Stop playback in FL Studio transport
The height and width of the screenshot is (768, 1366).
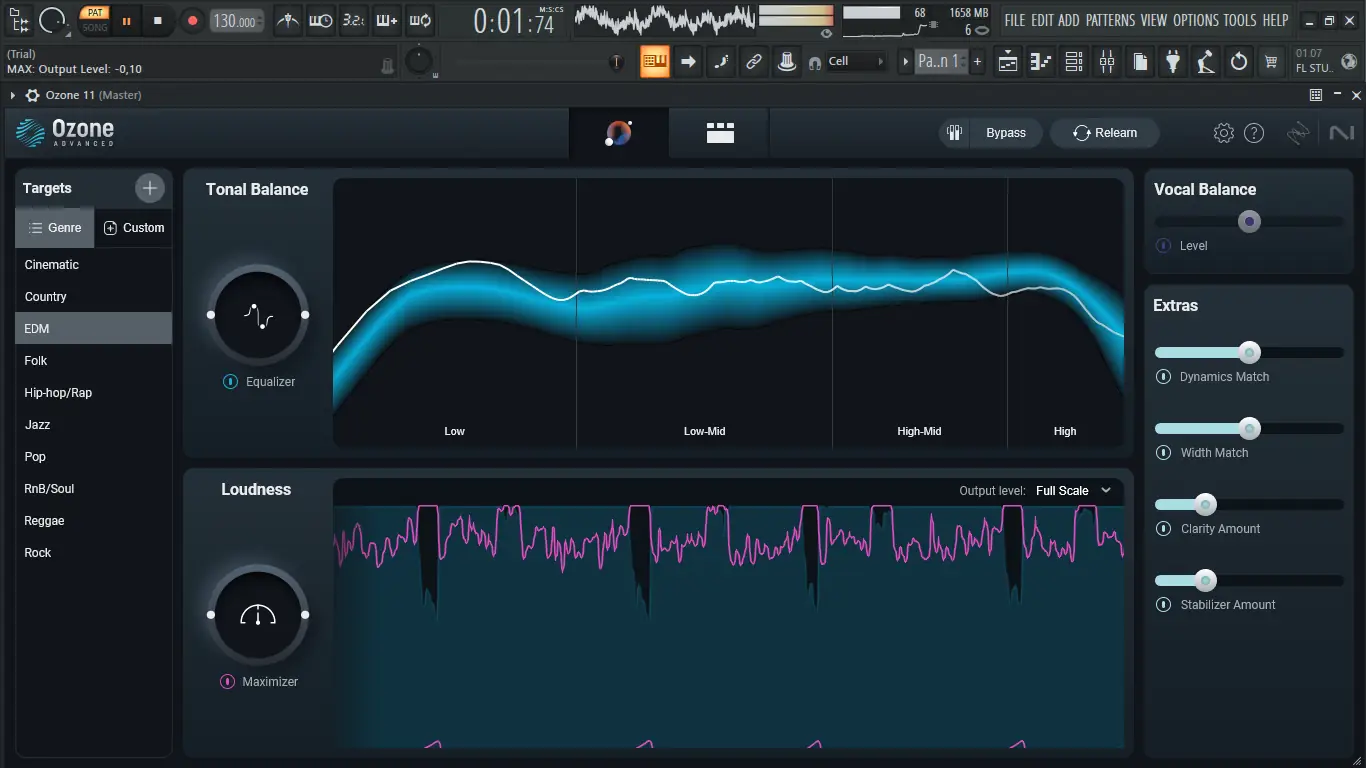click(x=158, y=20)
